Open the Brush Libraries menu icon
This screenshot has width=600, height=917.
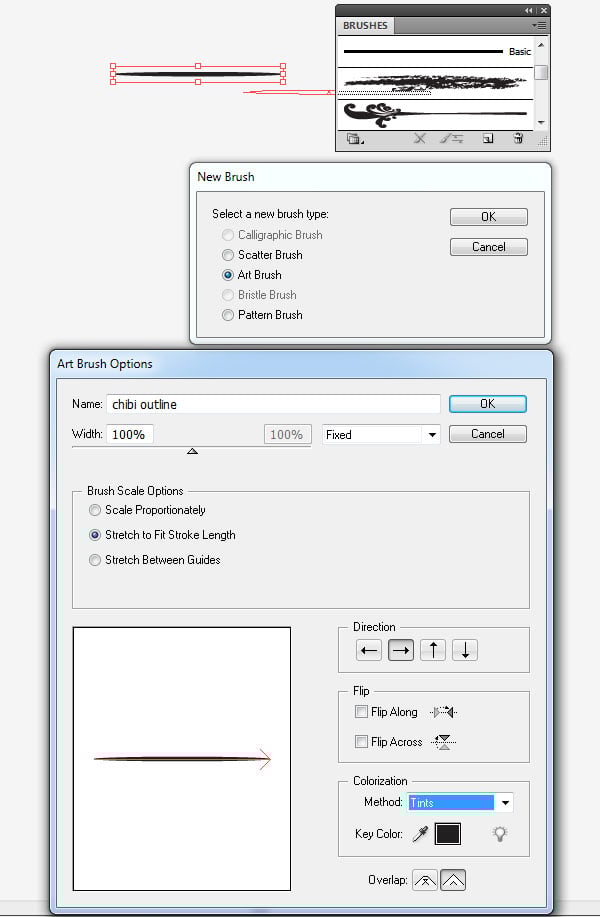354,139
